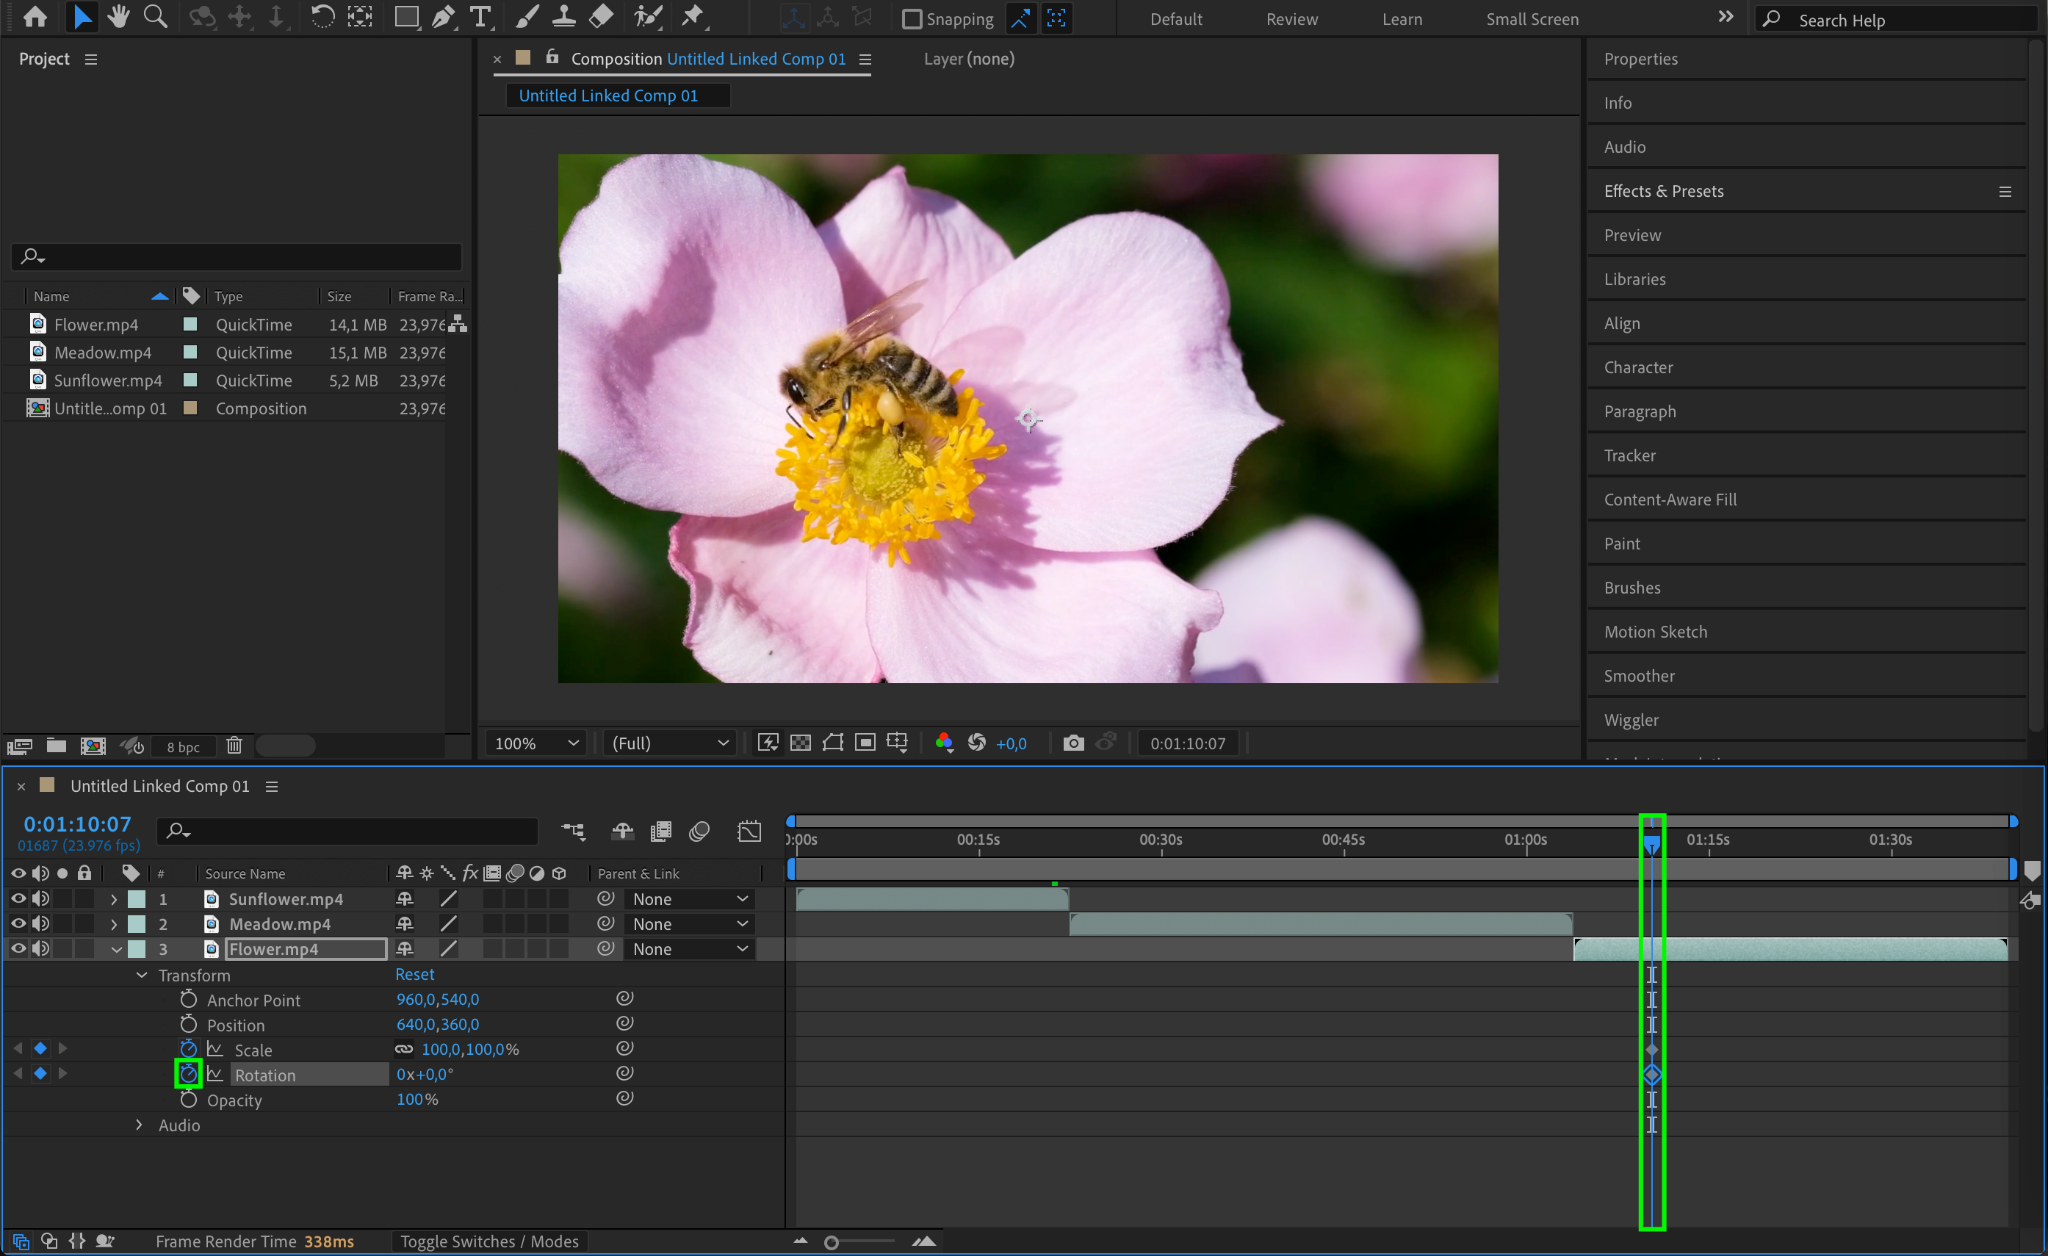
Task: Click Toggle Switches / Modes button
Action: coord(489,1241)
